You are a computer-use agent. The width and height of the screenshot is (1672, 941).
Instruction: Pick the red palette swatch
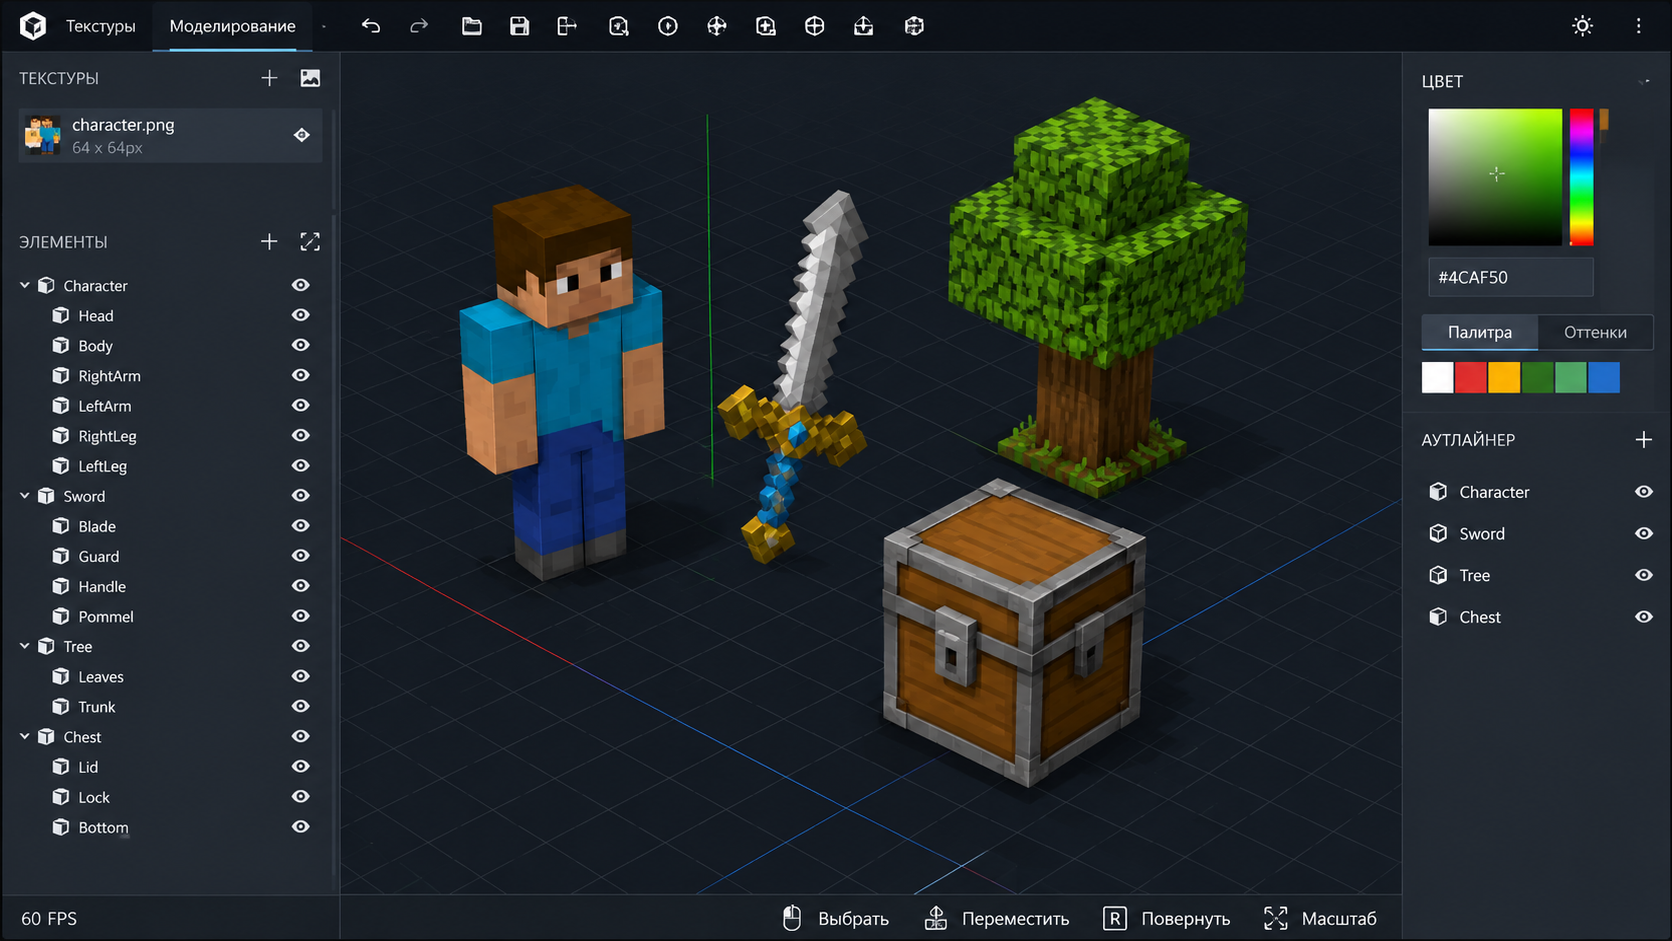[x=1470, y=378]
